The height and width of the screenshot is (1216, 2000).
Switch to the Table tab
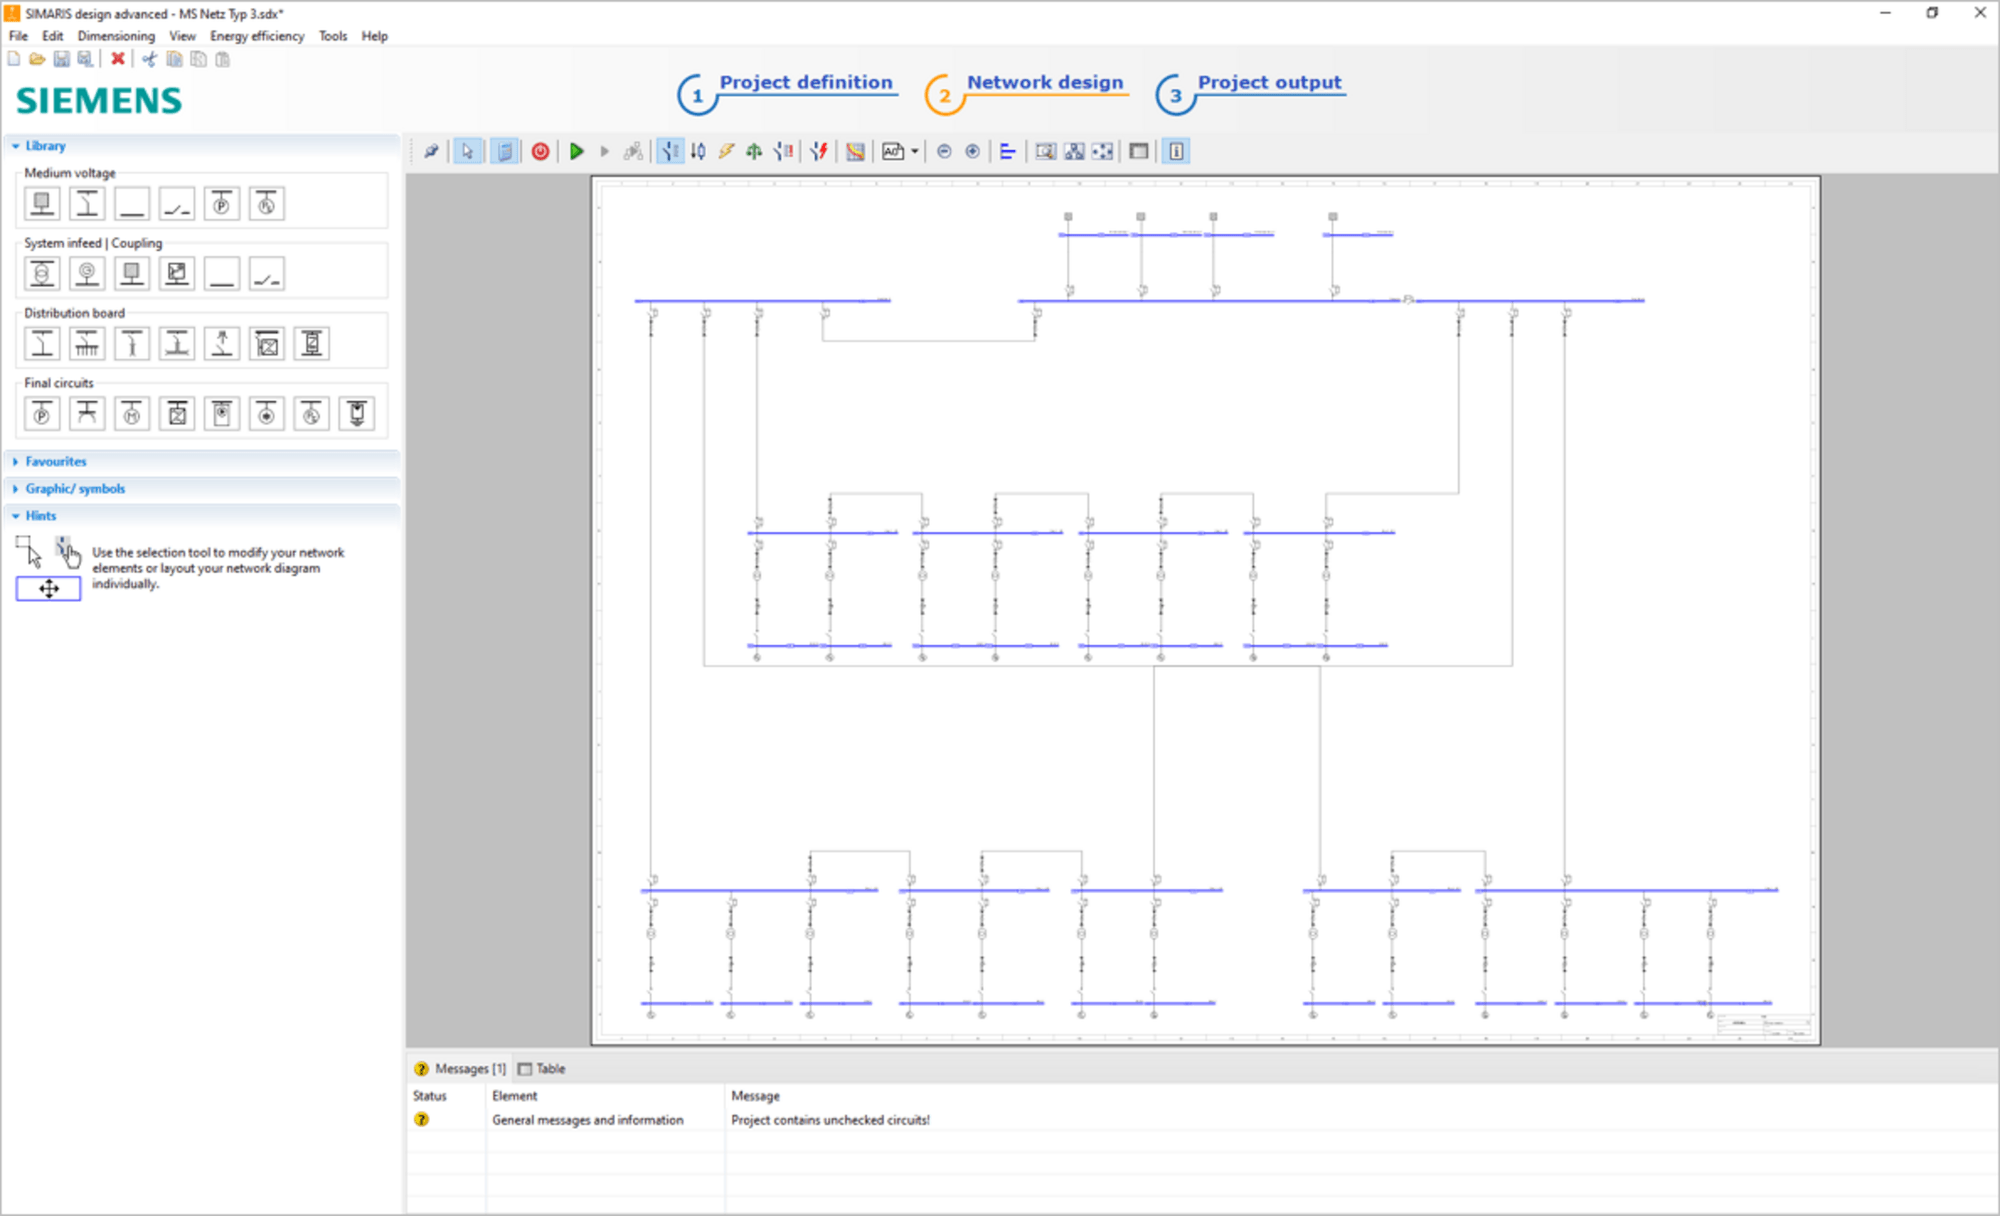[545, 1068]
